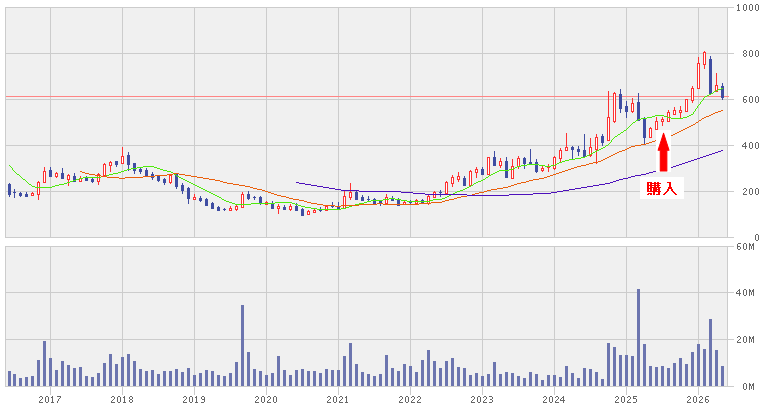Click the 2024 year label
764x407 pixels.
pos(554,400)
